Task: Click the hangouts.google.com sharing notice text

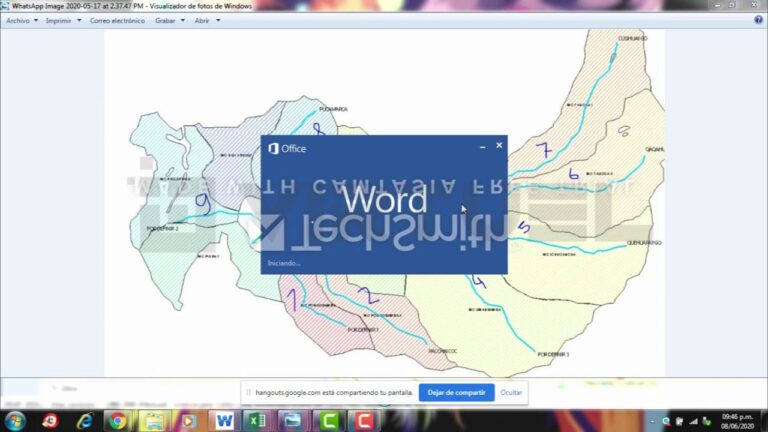Action: pos(334,392)
